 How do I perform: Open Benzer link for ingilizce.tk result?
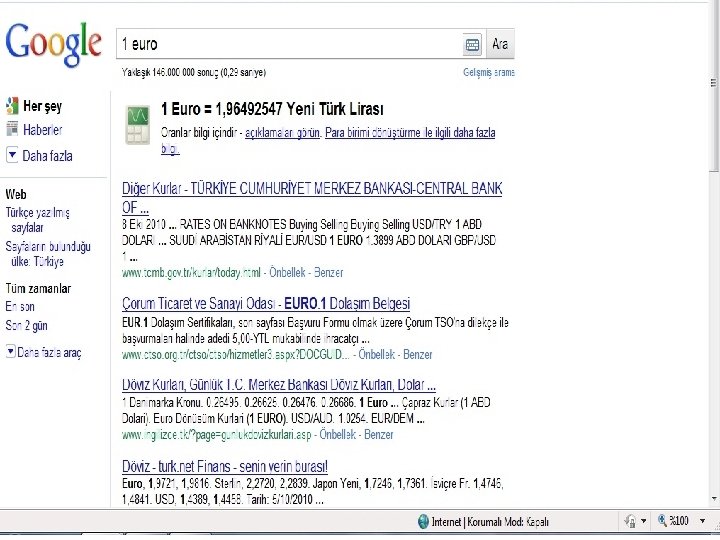coord(378,434)
